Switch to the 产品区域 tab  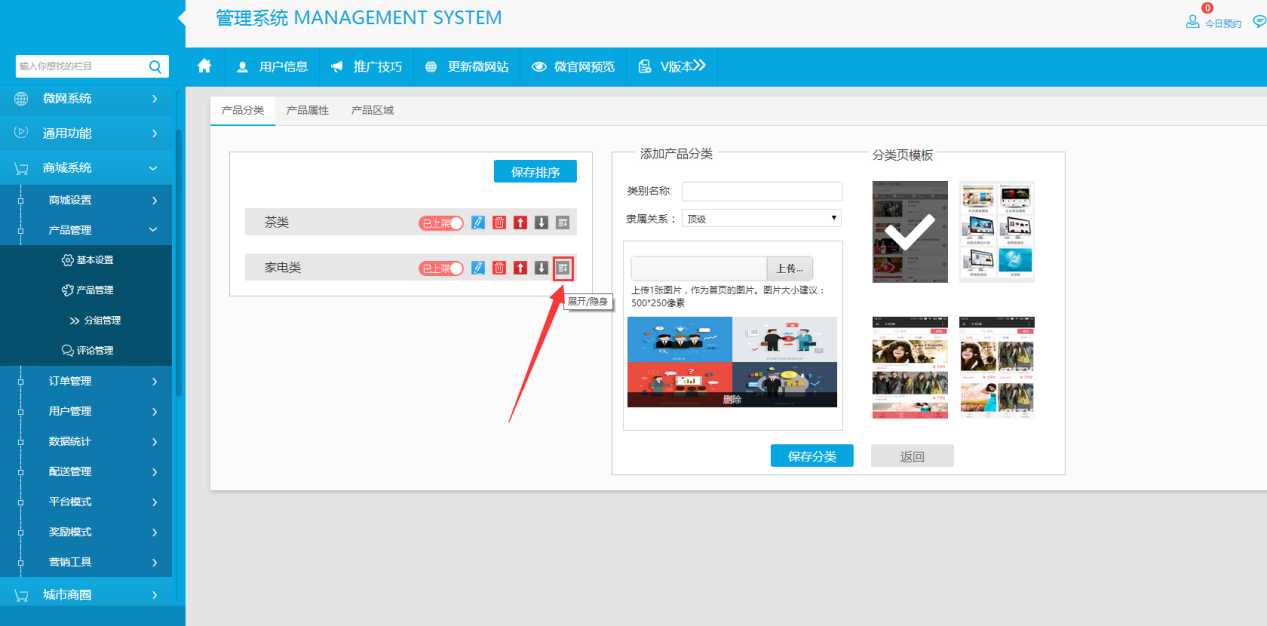point(372,110)
